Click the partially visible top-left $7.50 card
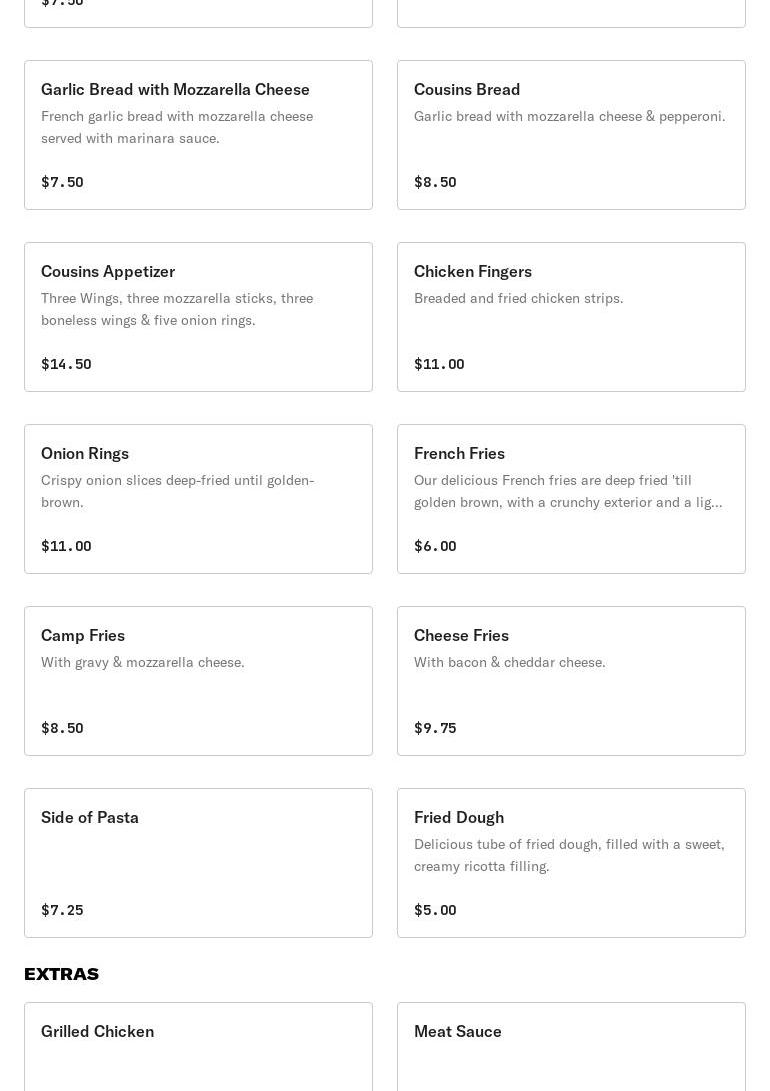The image size is (770, 1091). click(198, 14)
